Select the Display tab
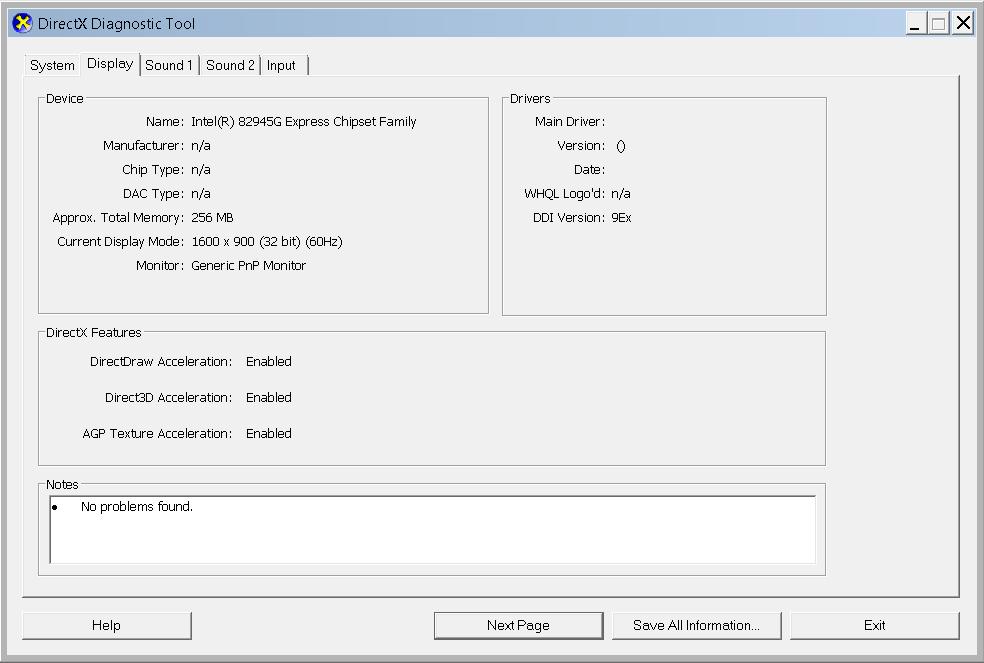Screen dimensions: 984x663 click(x=110, y=64)
